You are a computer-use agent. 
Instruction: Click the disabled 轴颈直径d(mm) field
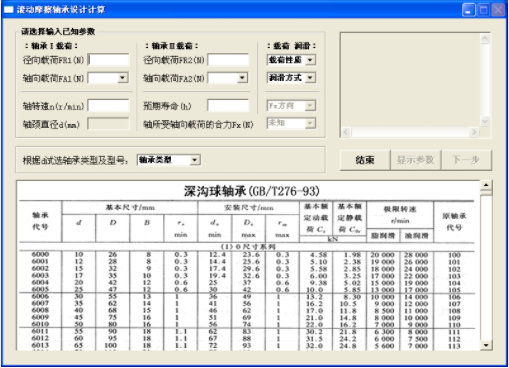point(108,124)
